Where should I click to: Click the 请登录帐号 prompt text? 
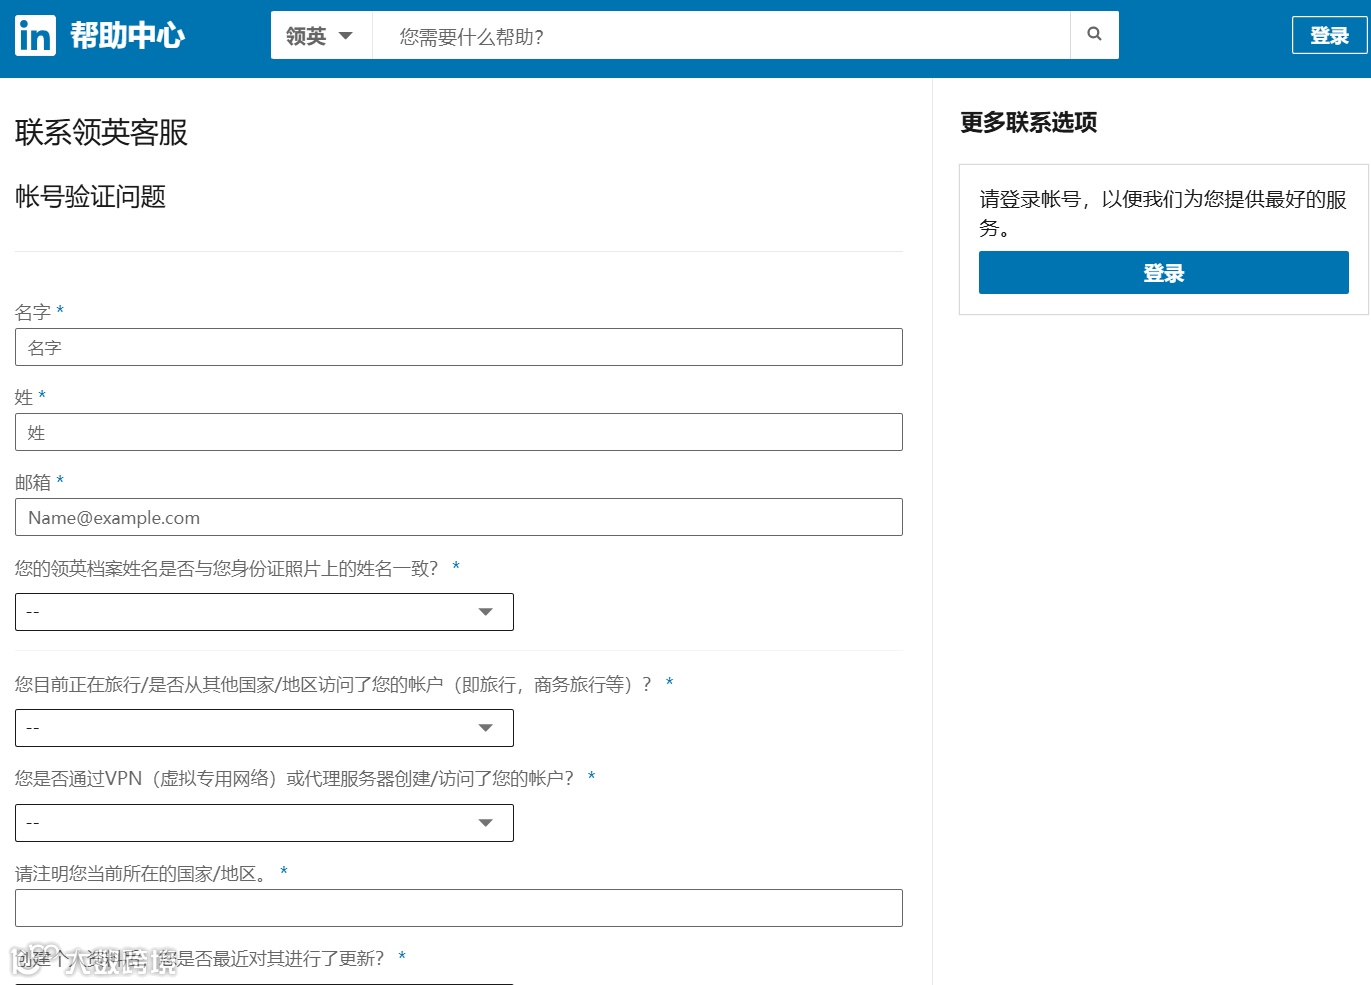1163,213
